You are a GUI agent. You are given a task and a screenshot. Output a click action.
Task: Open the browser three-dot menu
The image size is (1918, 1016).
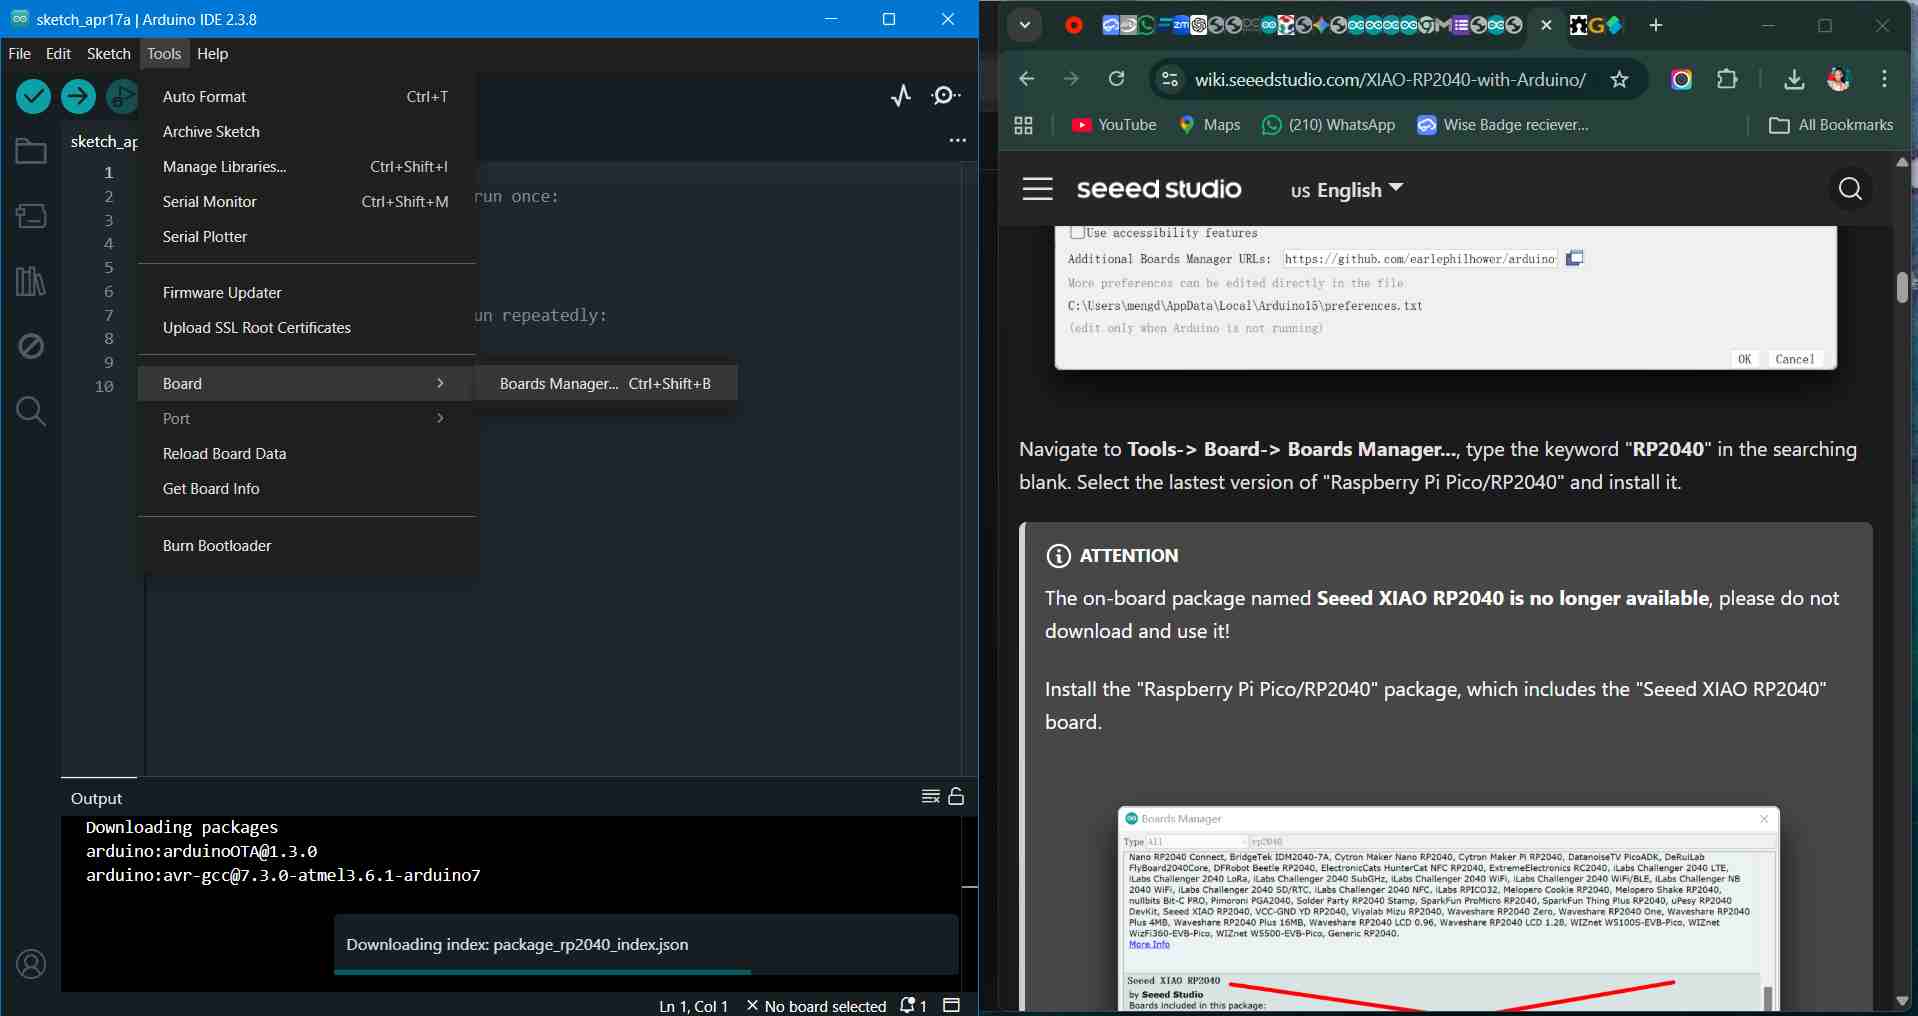[1884, 79]
